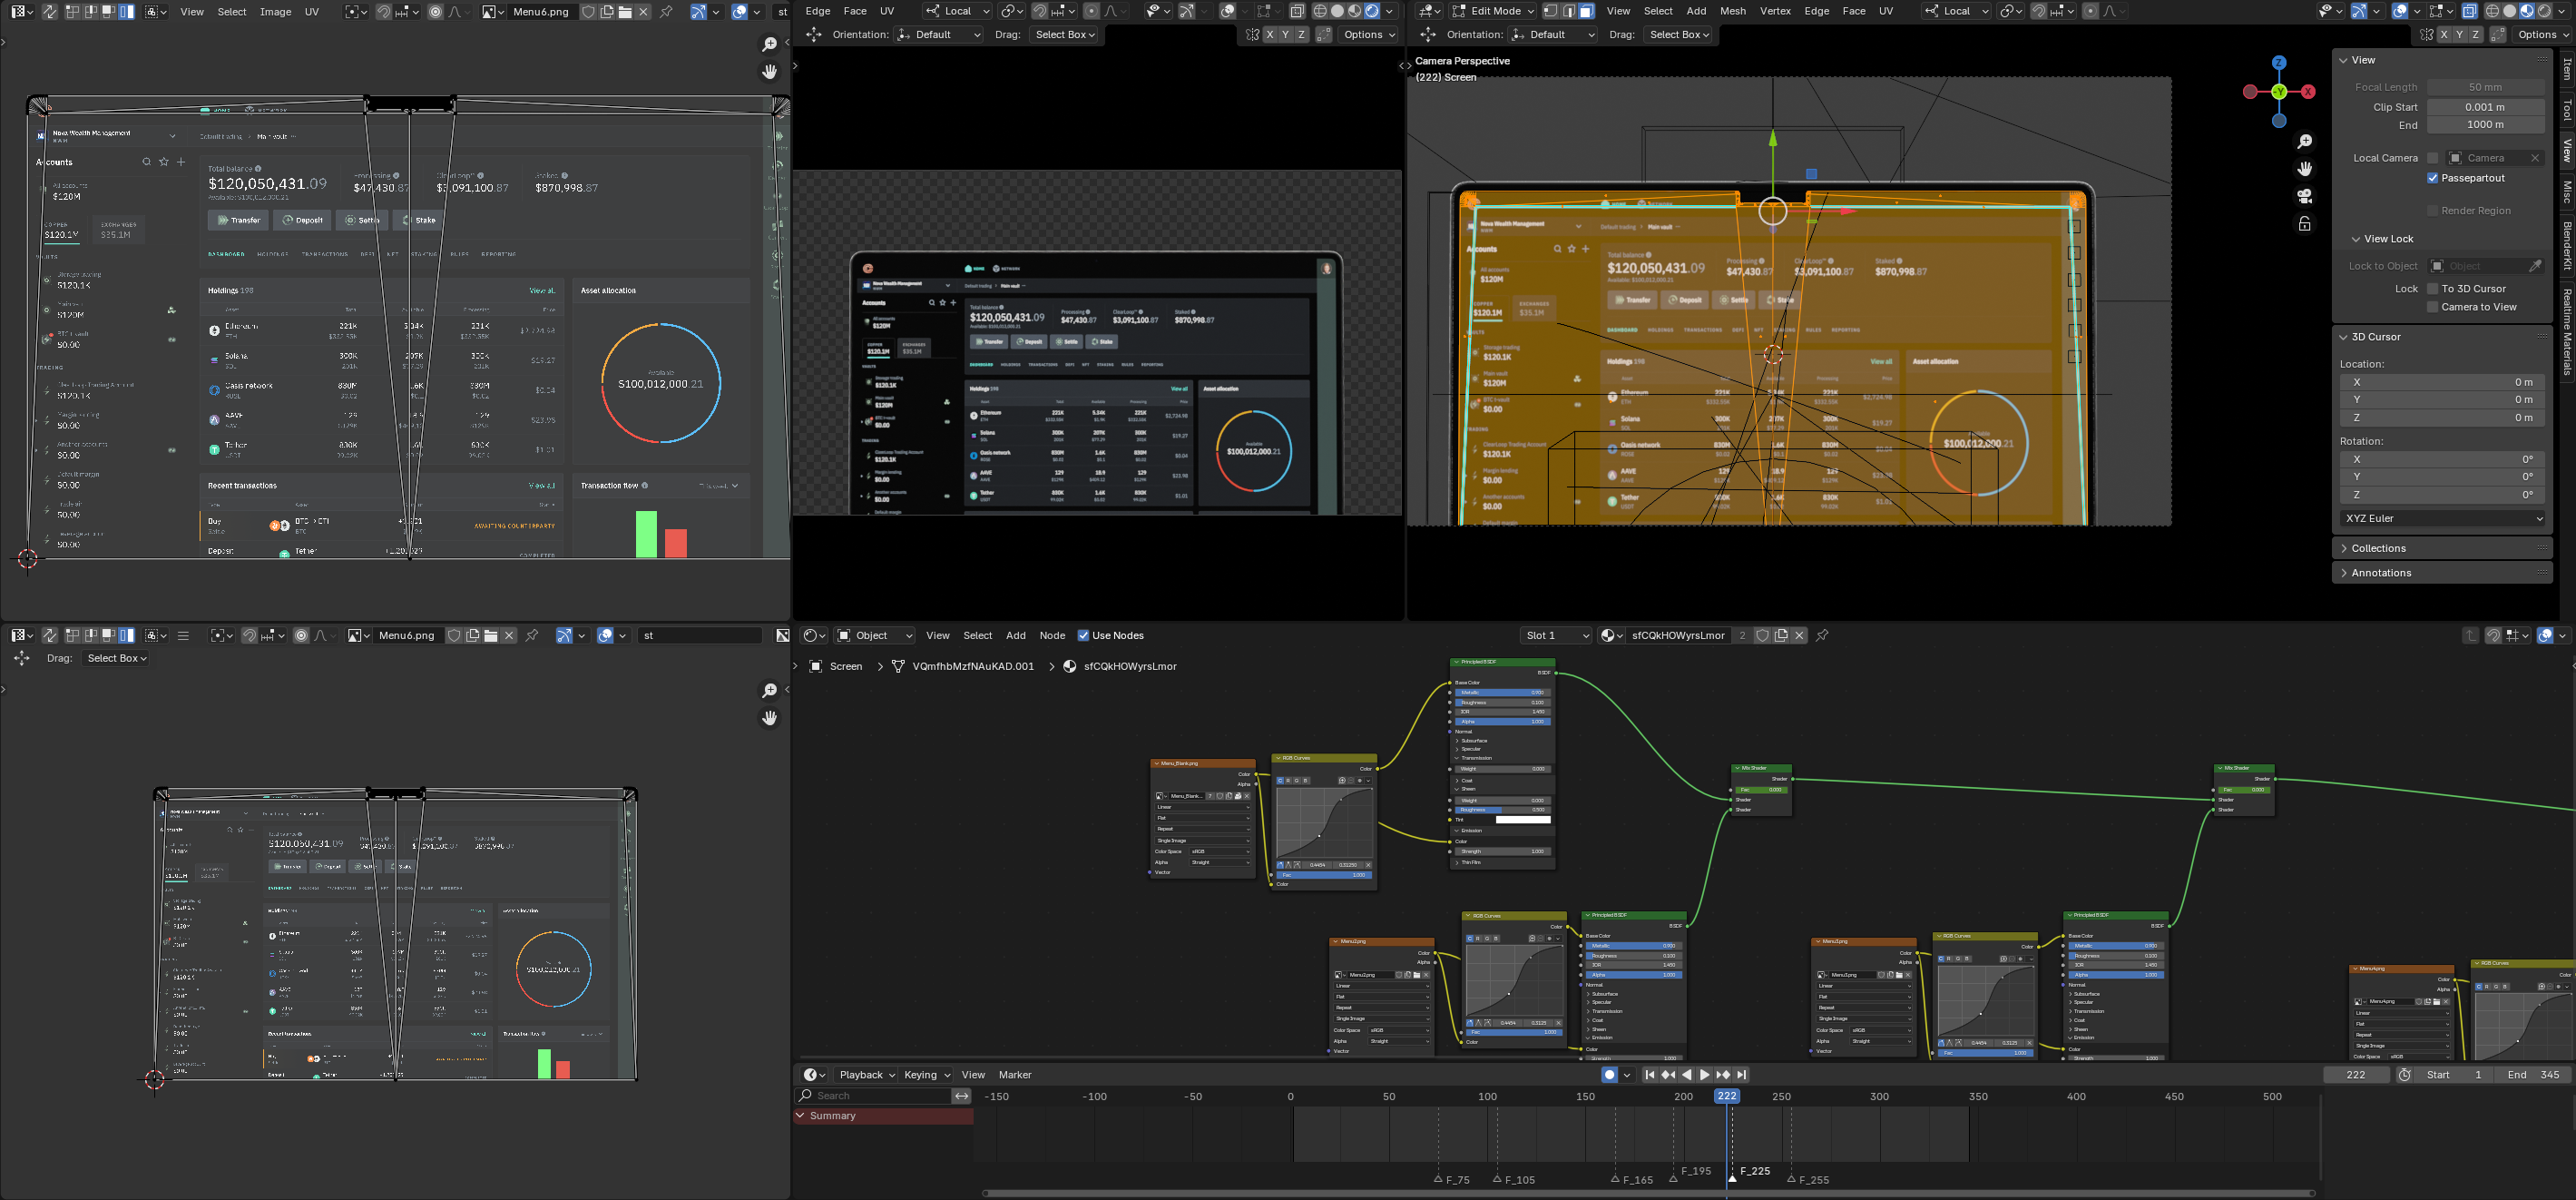Collapse the Summary row in timeline

[x=802, y=1116]
